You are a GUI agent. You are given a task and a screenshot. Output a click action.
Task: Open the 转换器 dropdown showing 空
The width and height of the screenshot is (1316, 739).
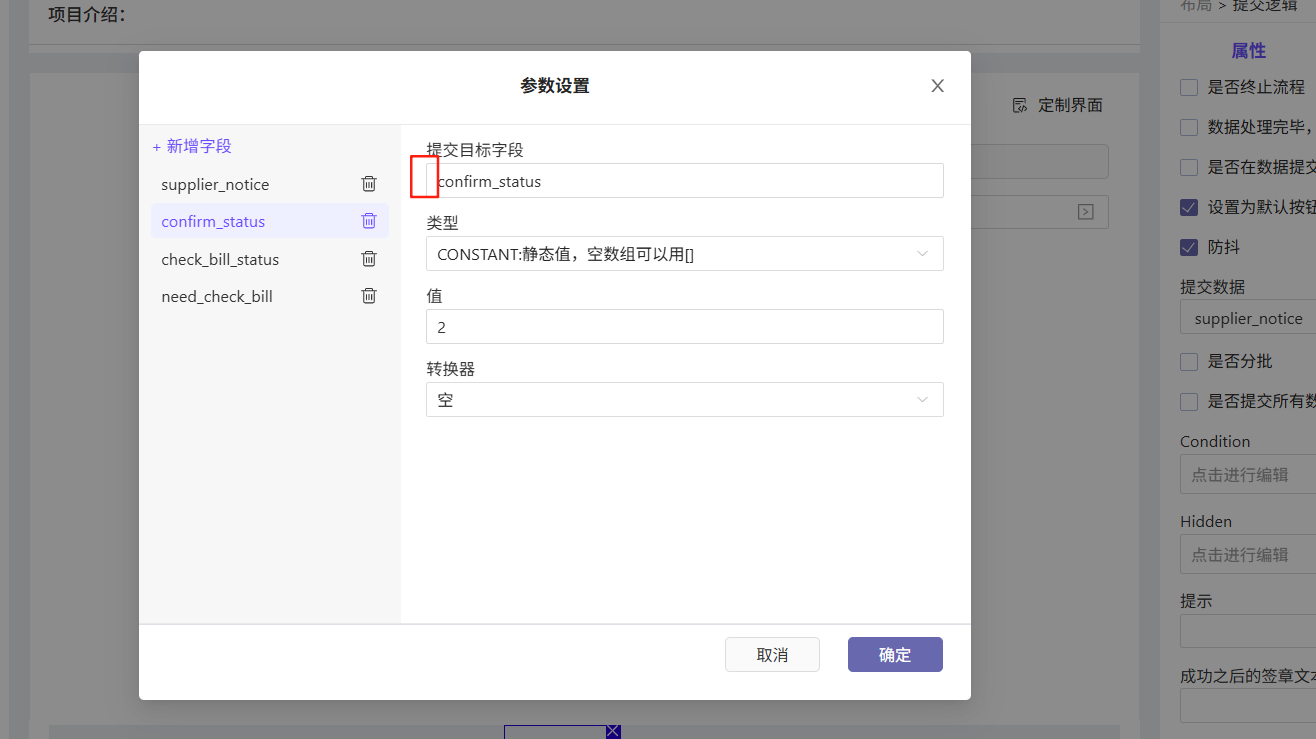point(685,400)
